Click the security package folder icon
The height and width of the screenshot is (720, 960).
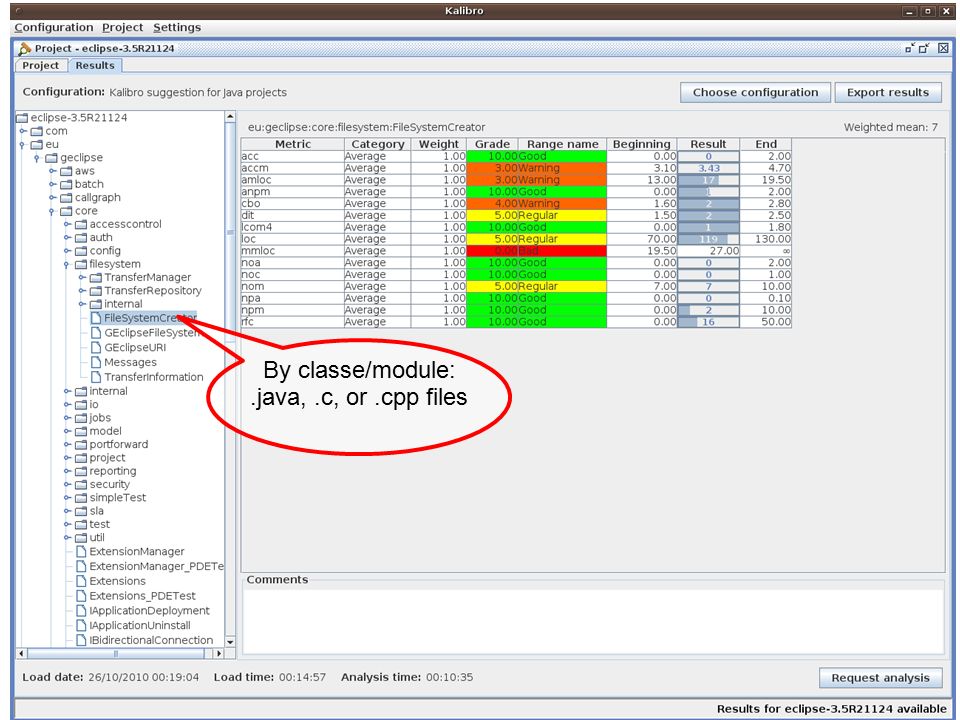81,485
